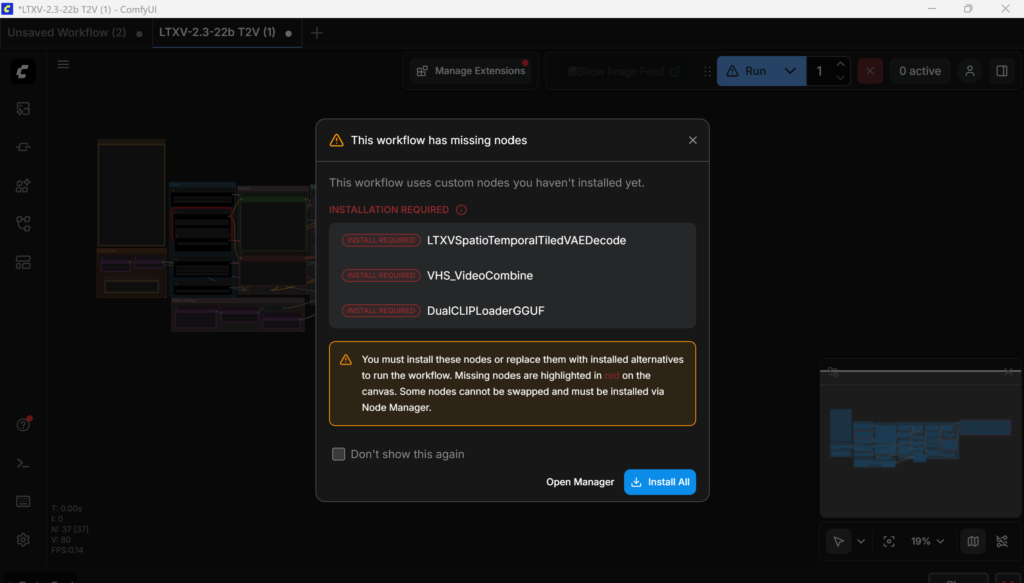
Task: Click the Open Manager button
Action: point(580,481)
